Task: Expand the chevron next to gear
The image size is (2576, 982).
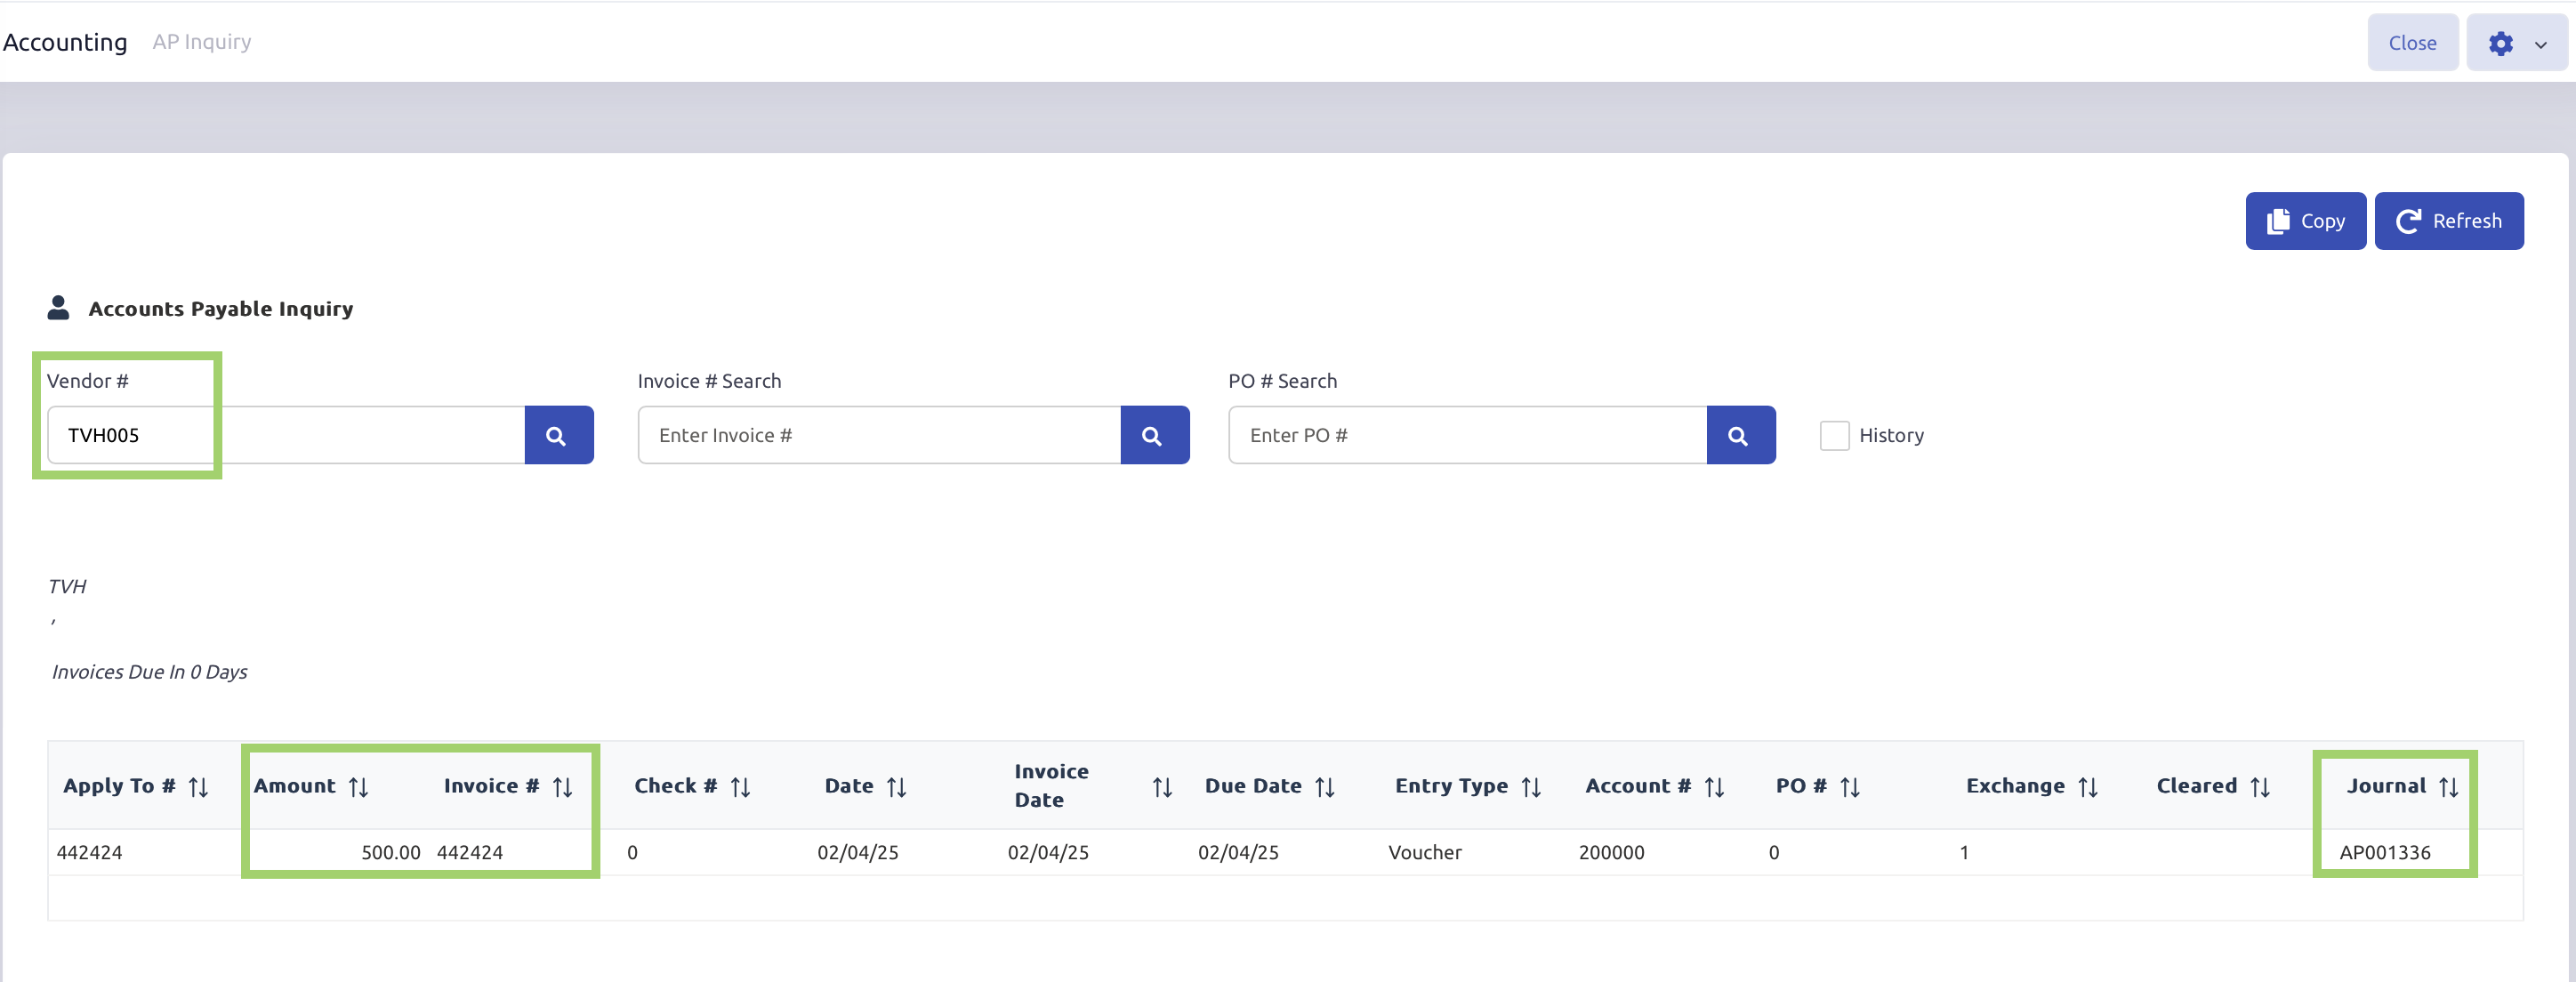Action: click(x=2540, y=45)
